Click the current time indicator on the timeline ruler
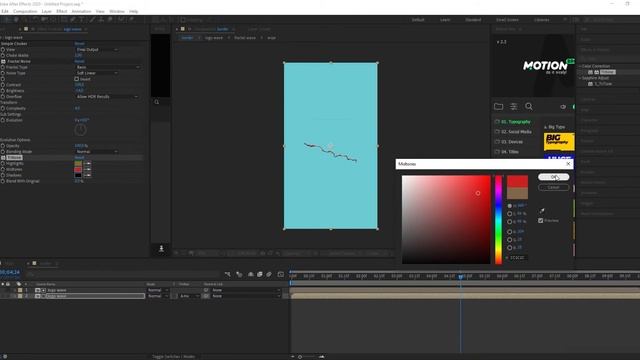 (460, 277)
